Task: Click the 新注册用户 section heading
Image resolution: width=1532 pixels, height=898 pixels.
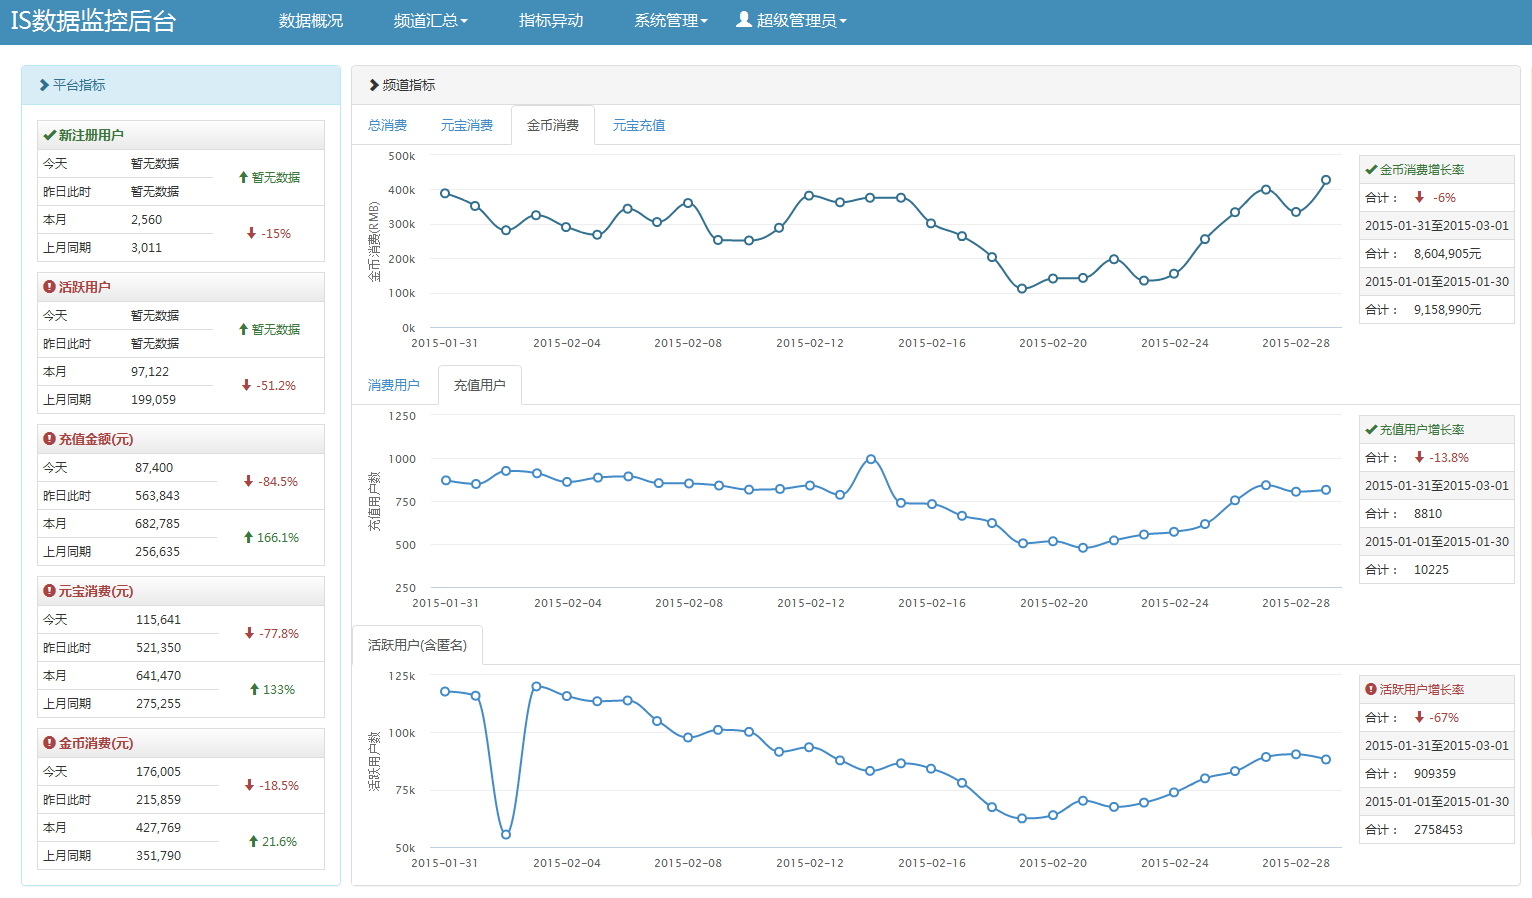Action: [x=91, y=135]
